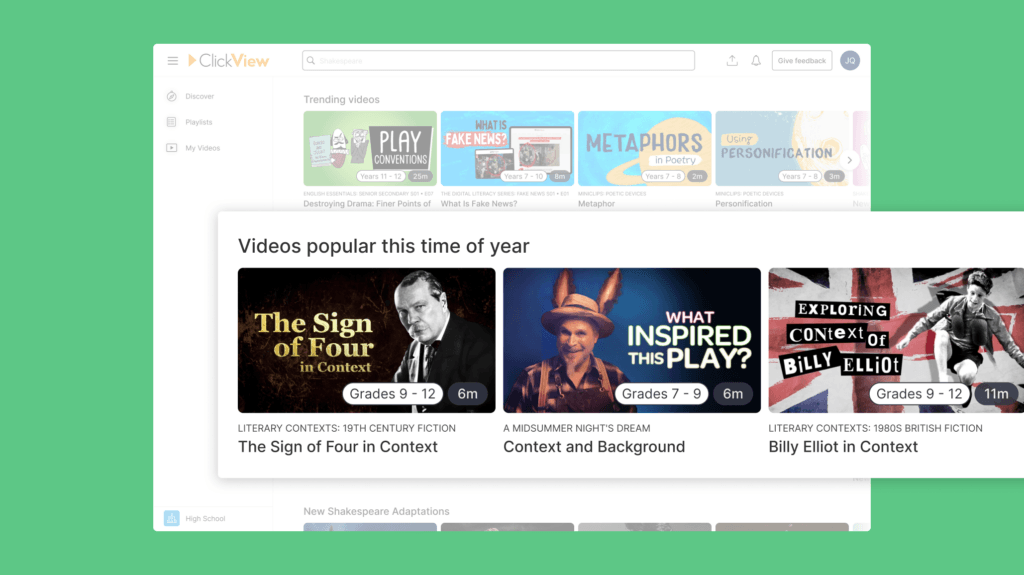Screen dimensions: 1024x575
Task: Open the Billy Elliot in Context title
Action: pos(843,447)
